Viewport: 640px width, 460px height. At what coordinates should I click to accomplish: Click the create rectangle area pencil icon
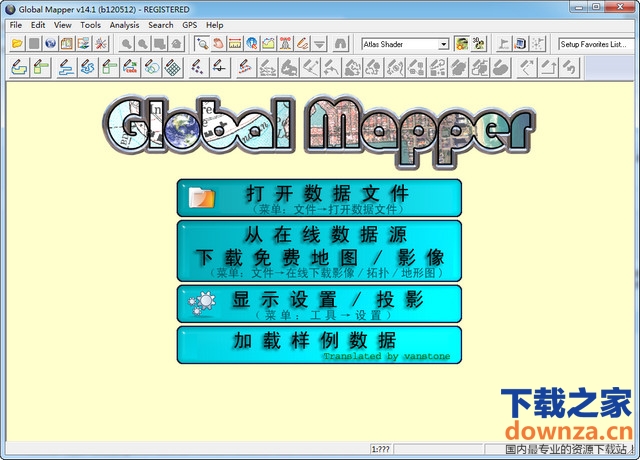pyautogui.click(x=41, y=67)
